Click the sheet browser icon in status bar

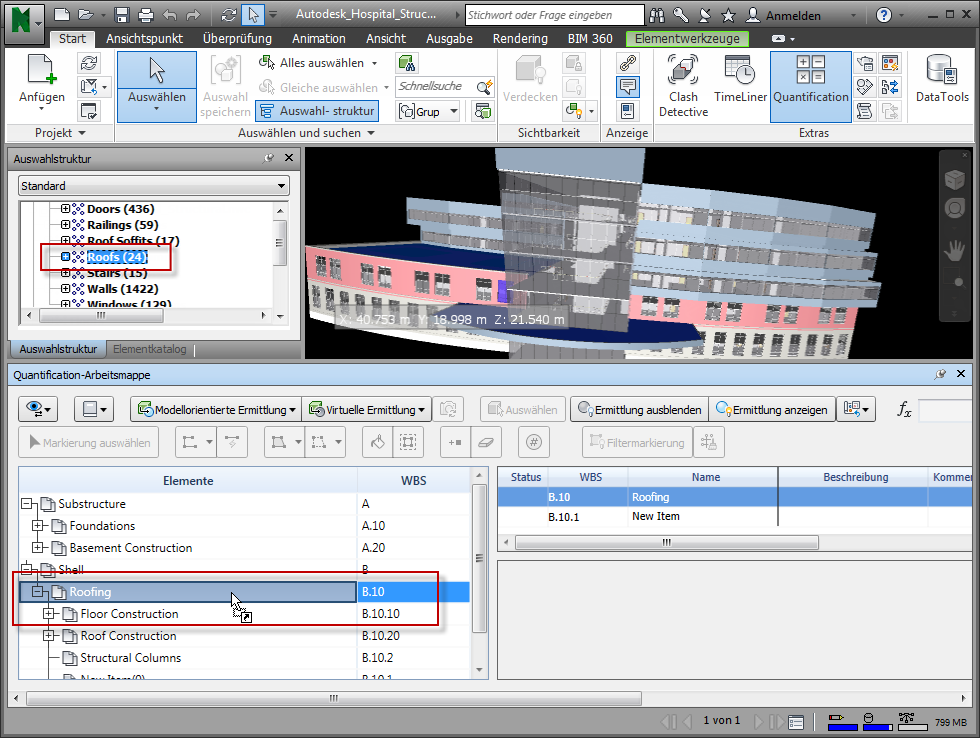tap(796, 722)
